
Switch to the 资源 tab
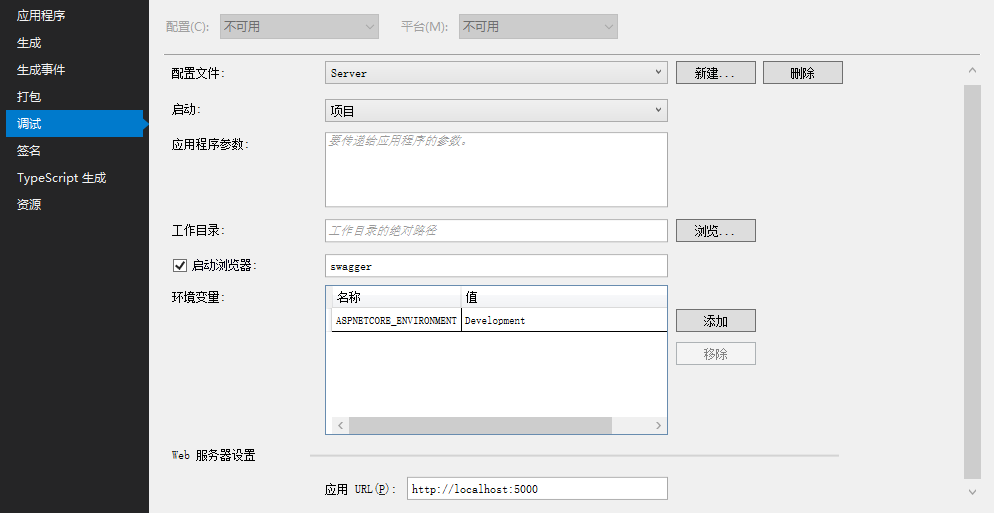pyautogui.click(x=30, y=205)
